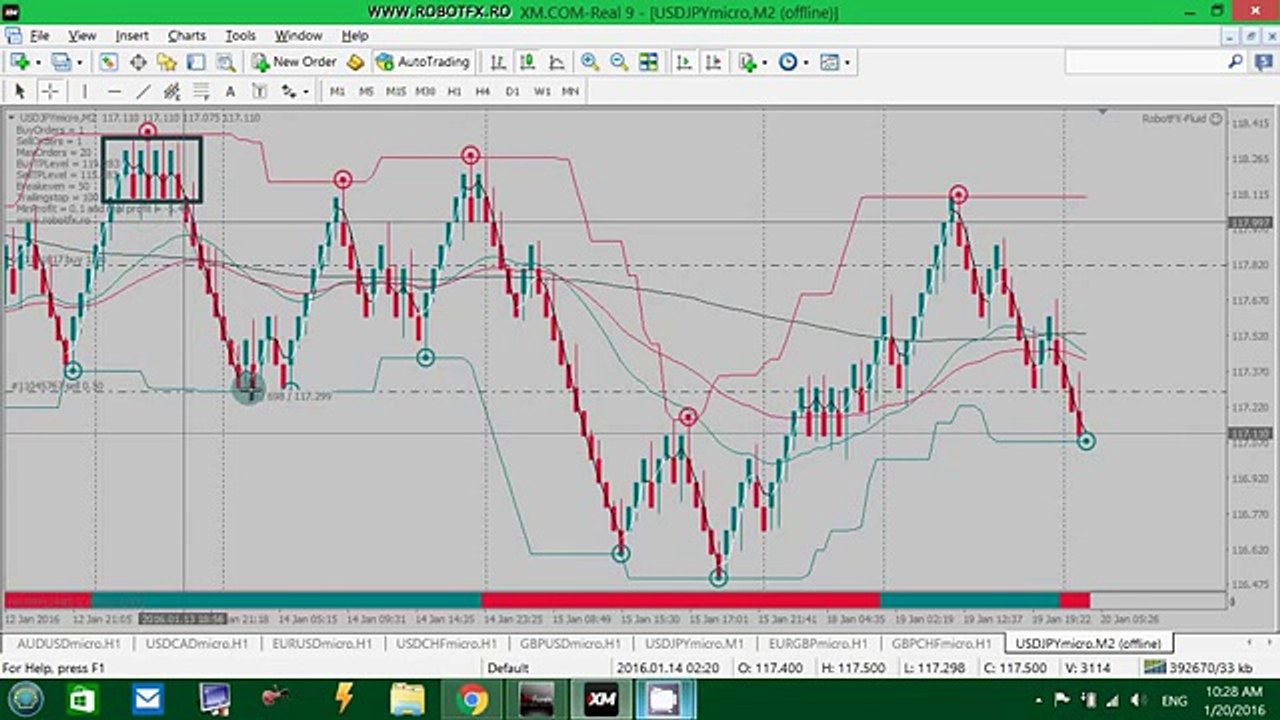Select the Cursor arrow tool
Screen dimensions: 1280x720
(19, 91)
